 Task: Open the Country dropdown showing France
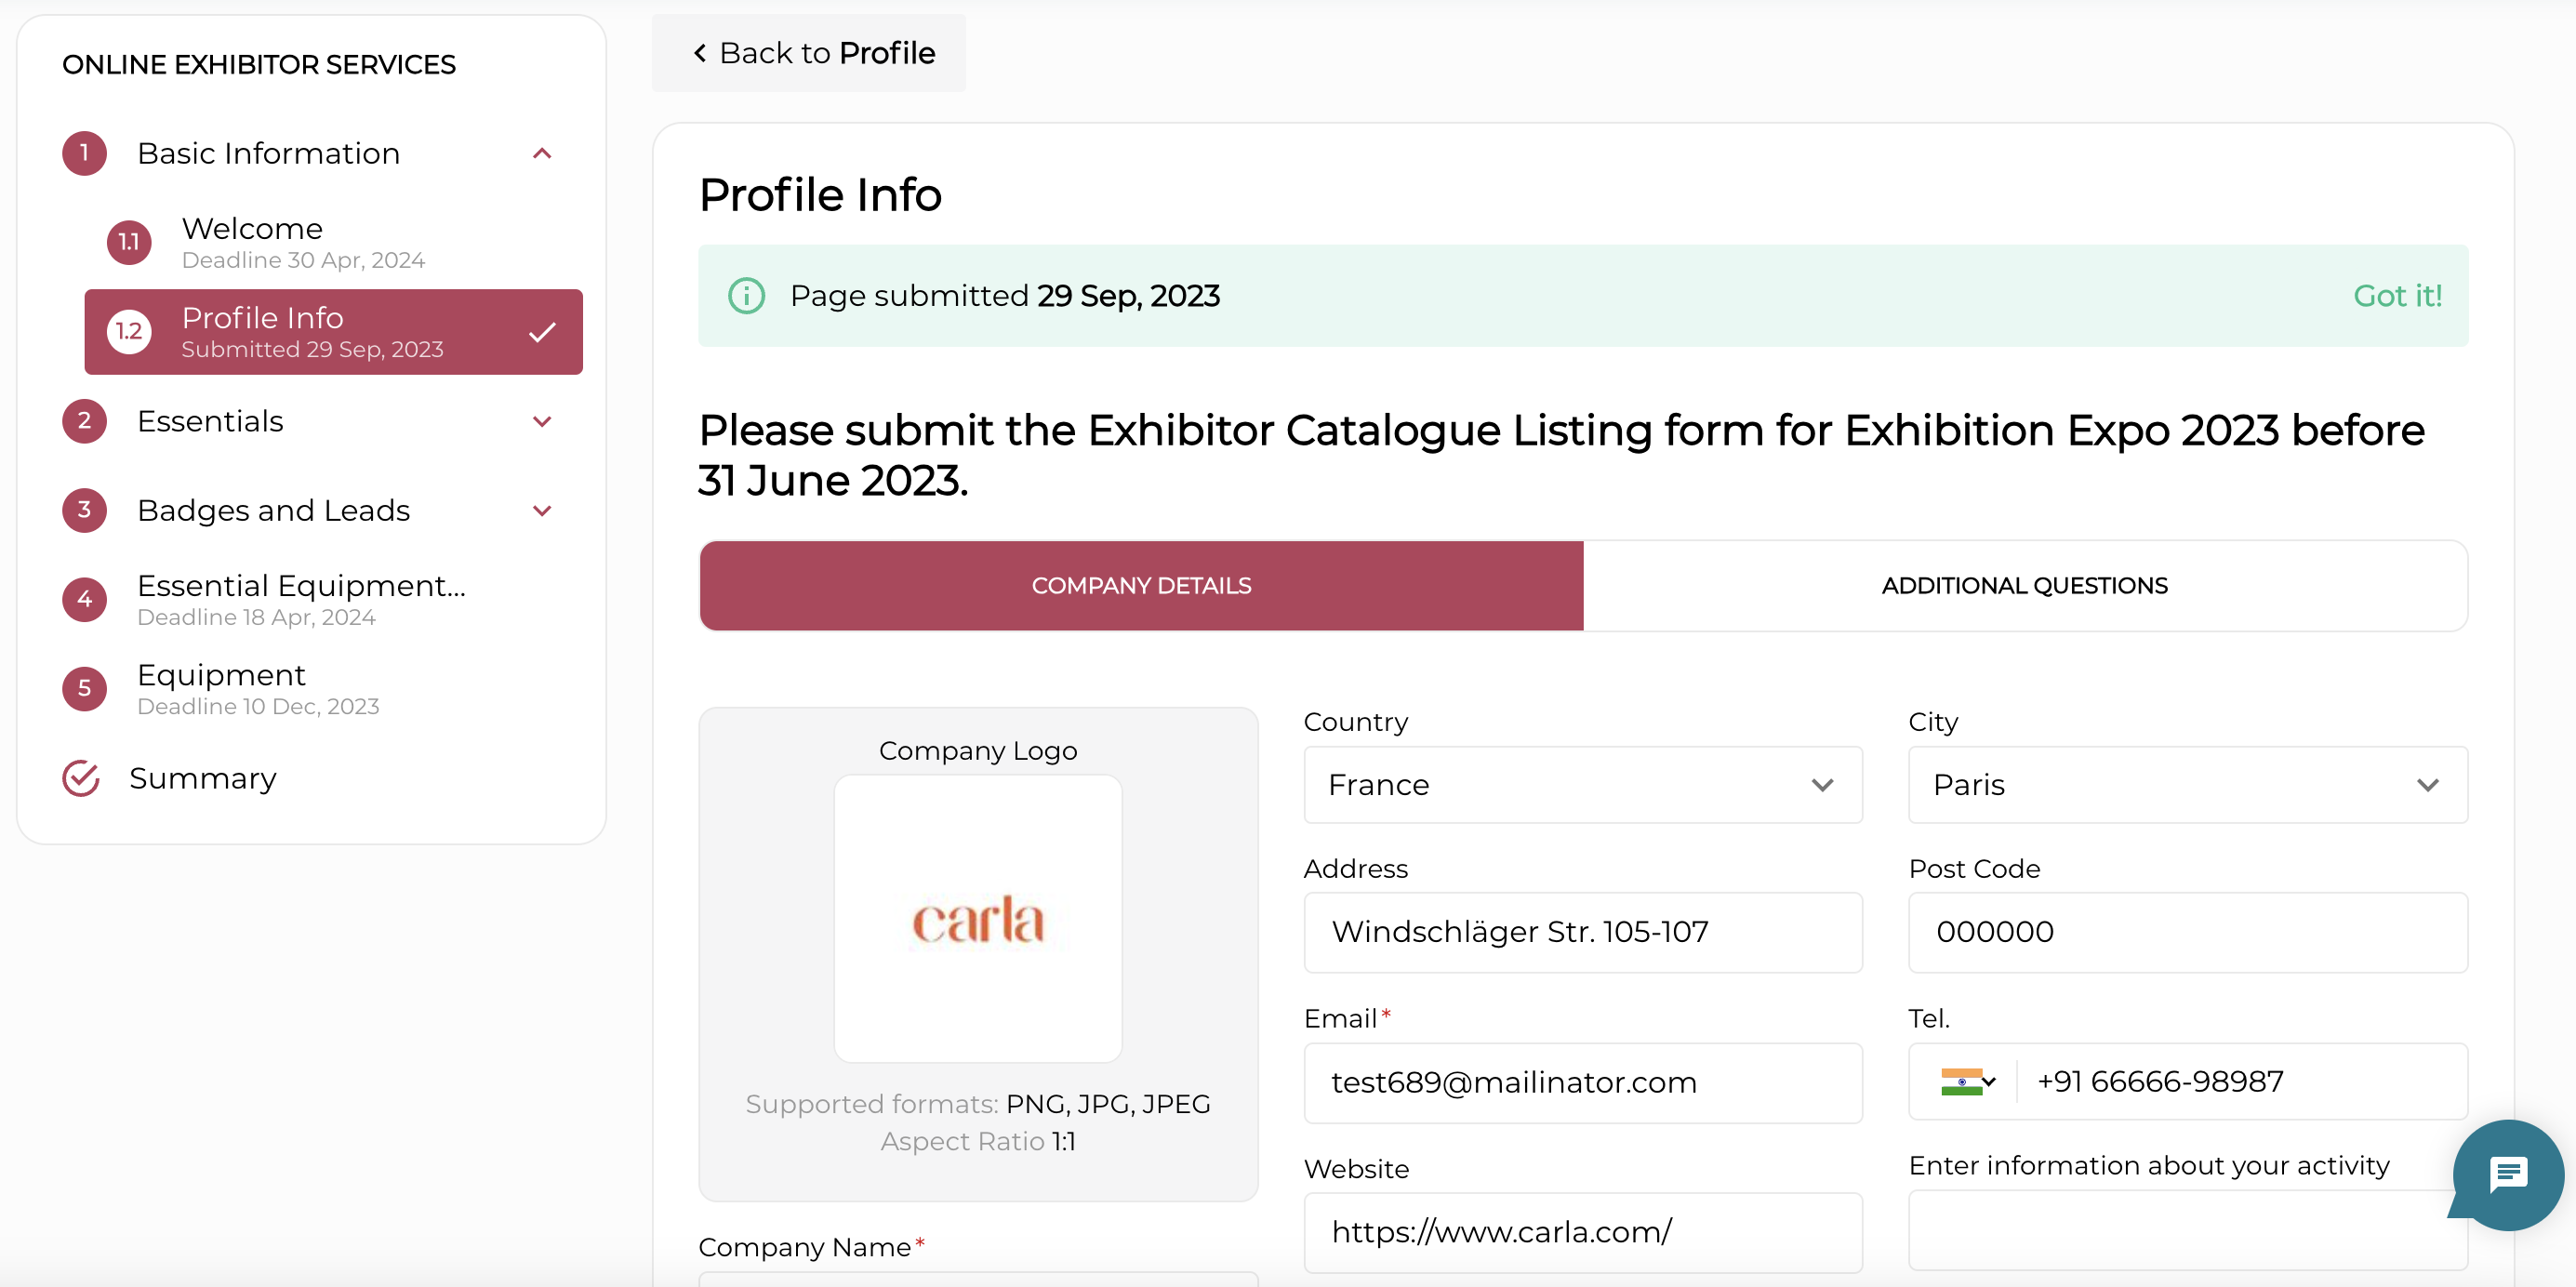[x=1582, y=785]
